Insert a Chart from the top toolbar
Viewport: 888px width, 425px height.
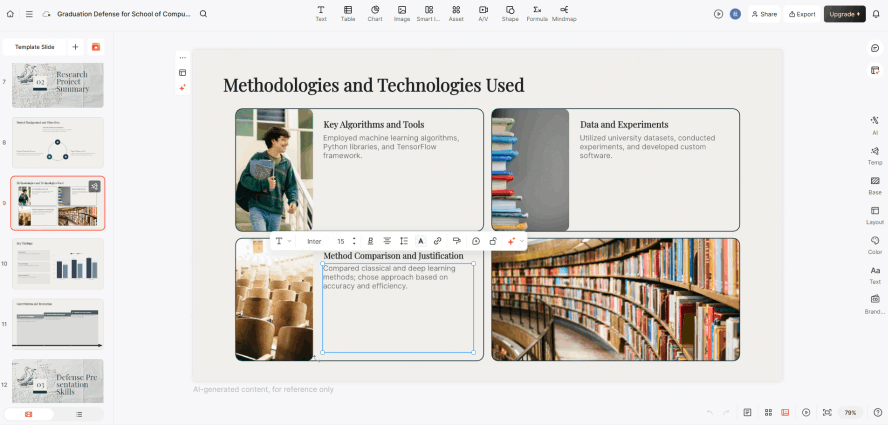[375, 13]
